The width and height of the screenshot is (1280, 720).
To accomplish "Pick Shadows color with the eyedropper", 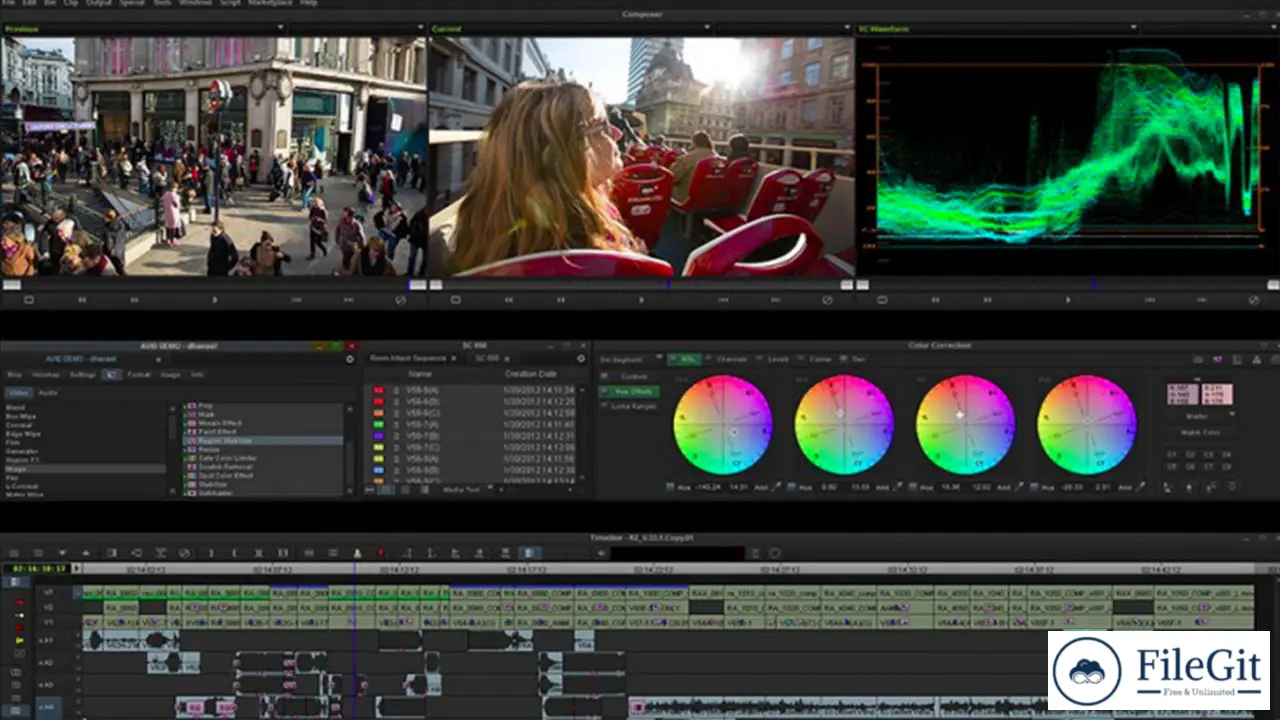I will tap(775, 487).
